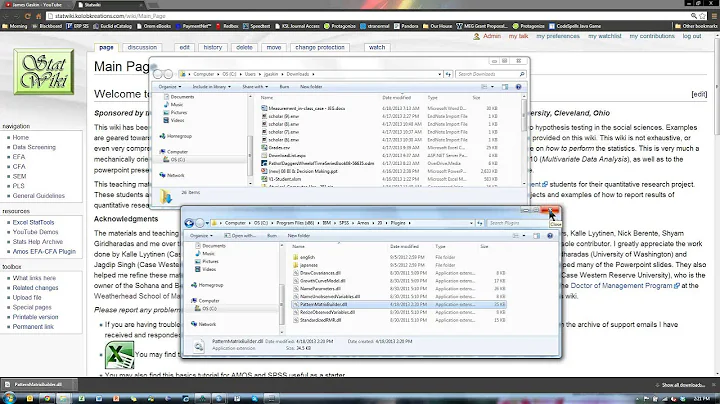Click the bookmark star in the Chrome address bar
Viewport: 720px width, 404px height.
pyautogui.click(x=702, y=16)
